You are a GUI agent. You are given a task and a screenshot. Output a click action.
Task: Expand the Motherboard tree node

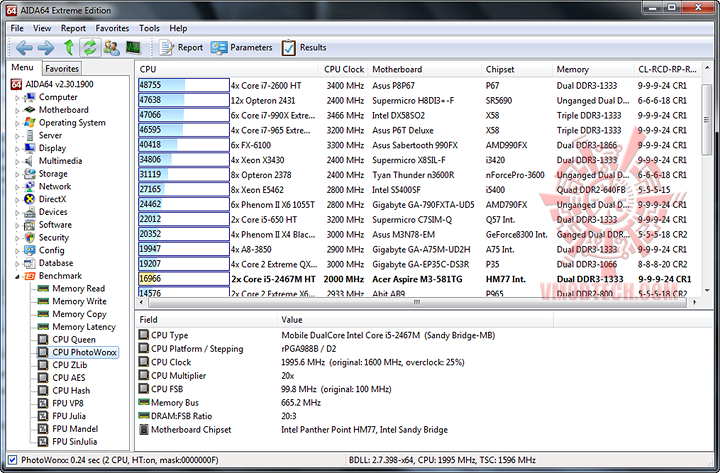click(x=17, y=110)
